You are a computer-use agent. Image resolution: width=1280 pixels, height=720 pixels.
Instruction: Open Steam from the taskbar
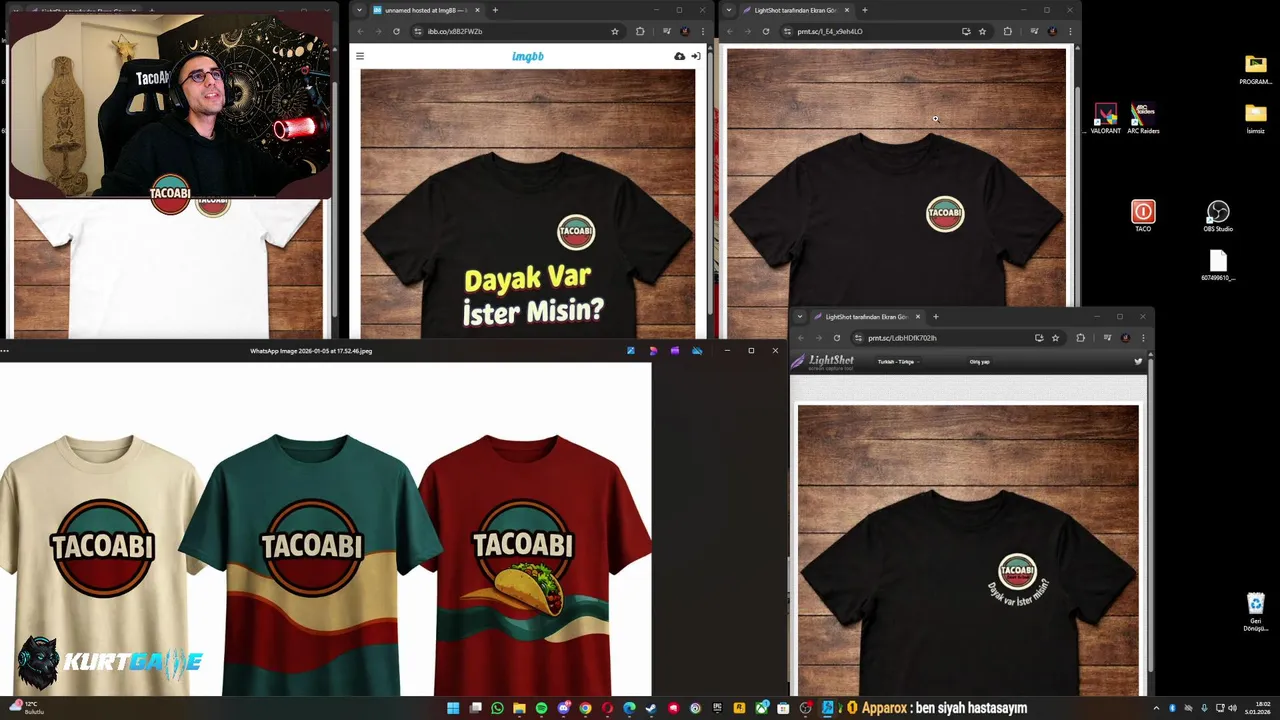(x=651, y=708)
